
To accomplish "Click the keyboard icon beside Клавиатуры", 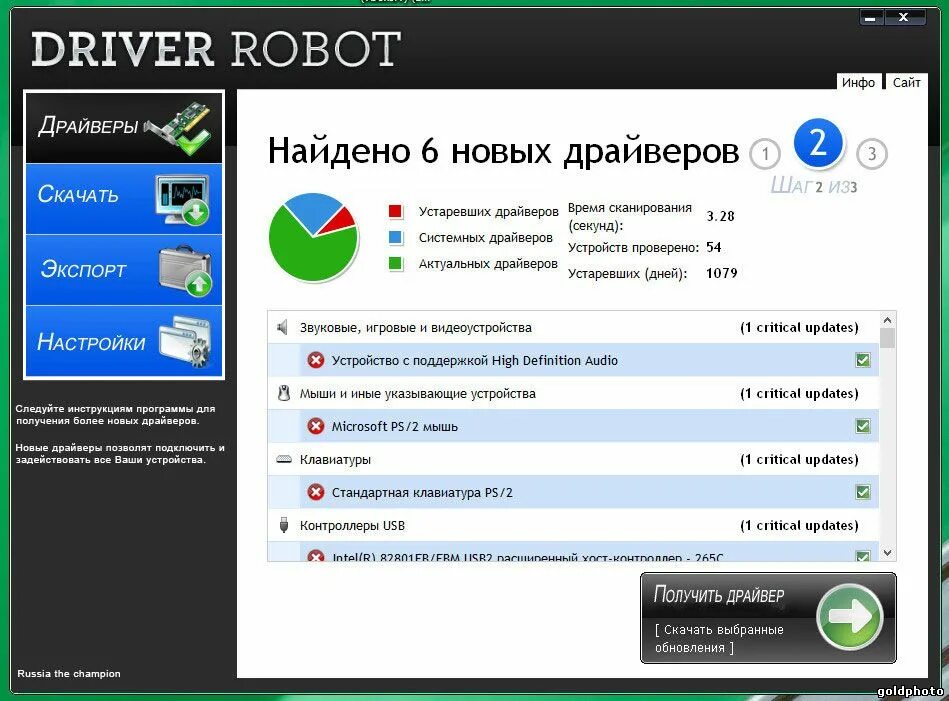I will click(x=284, y=459).
